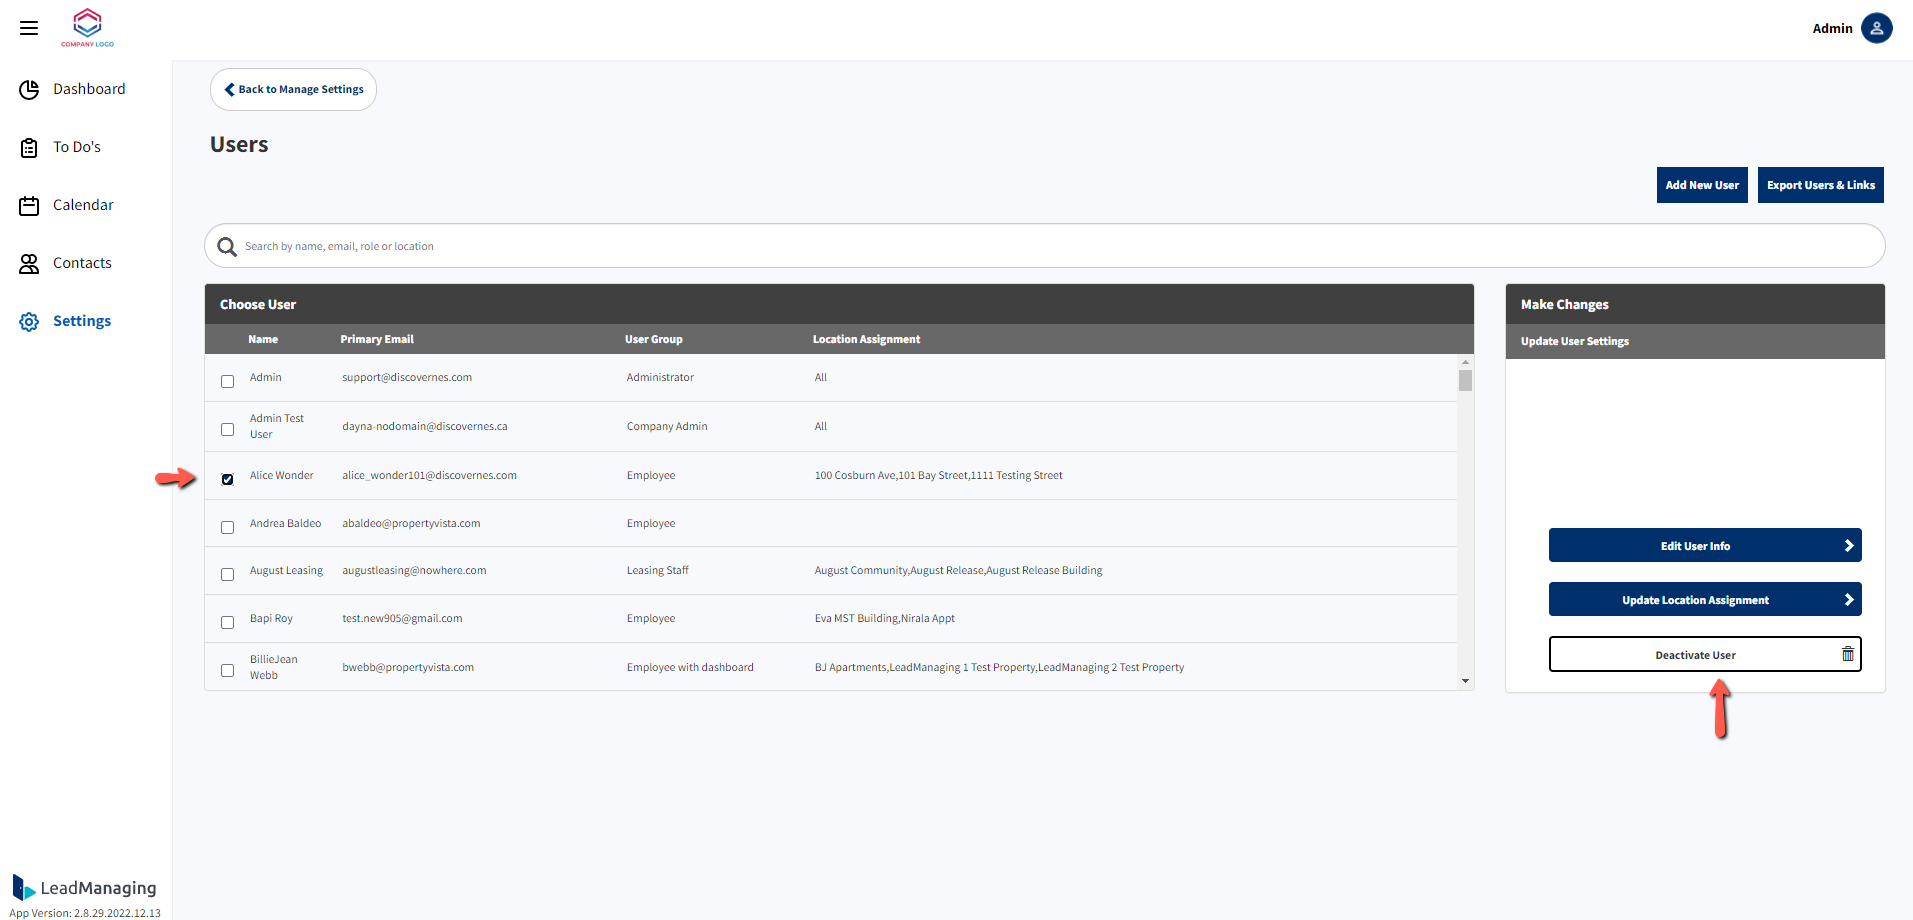Click Export Users & Links button

point(1821,185)
